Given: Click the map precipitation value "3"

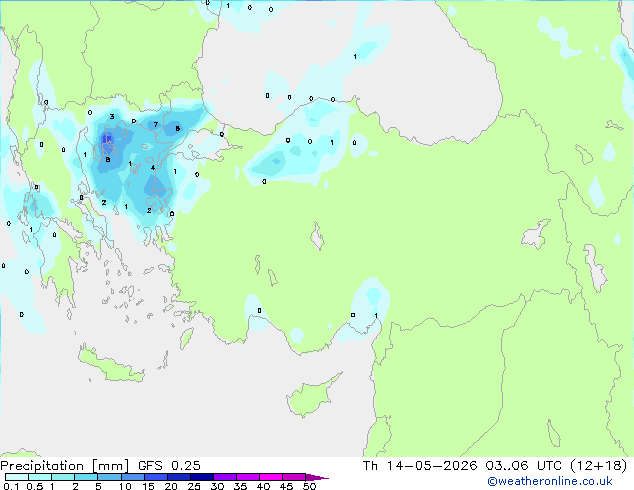Looking at the screenshot, I should click(112, 116).
